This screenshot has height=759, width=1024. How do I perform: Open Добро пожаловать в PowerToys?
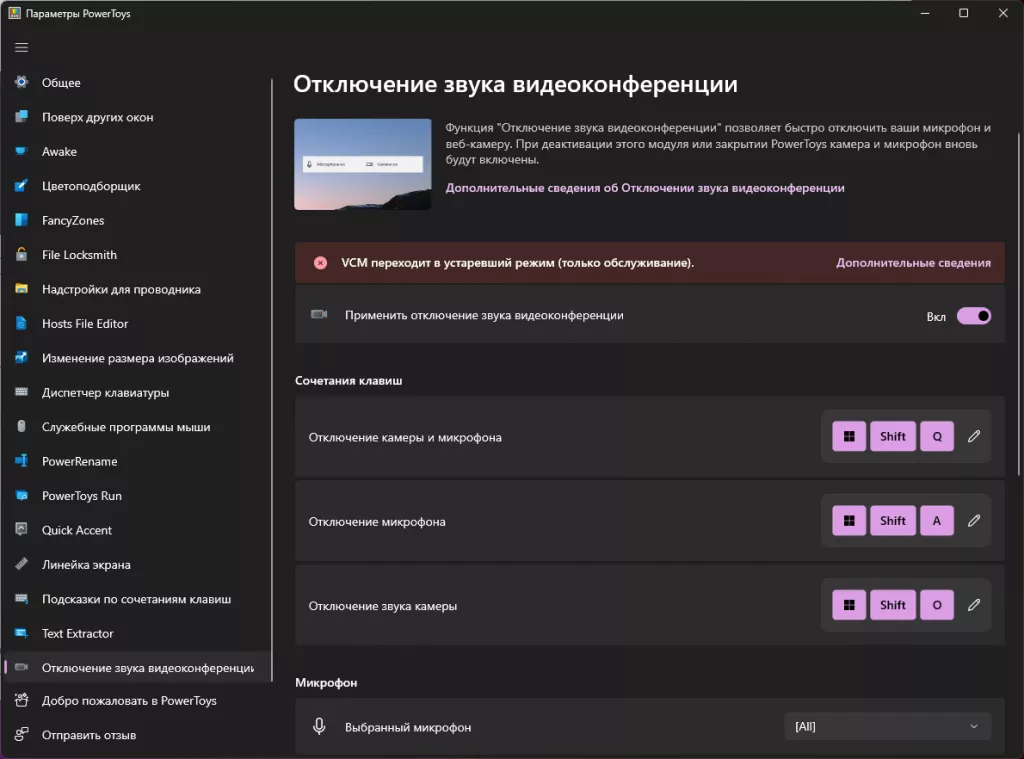[136, 701]
